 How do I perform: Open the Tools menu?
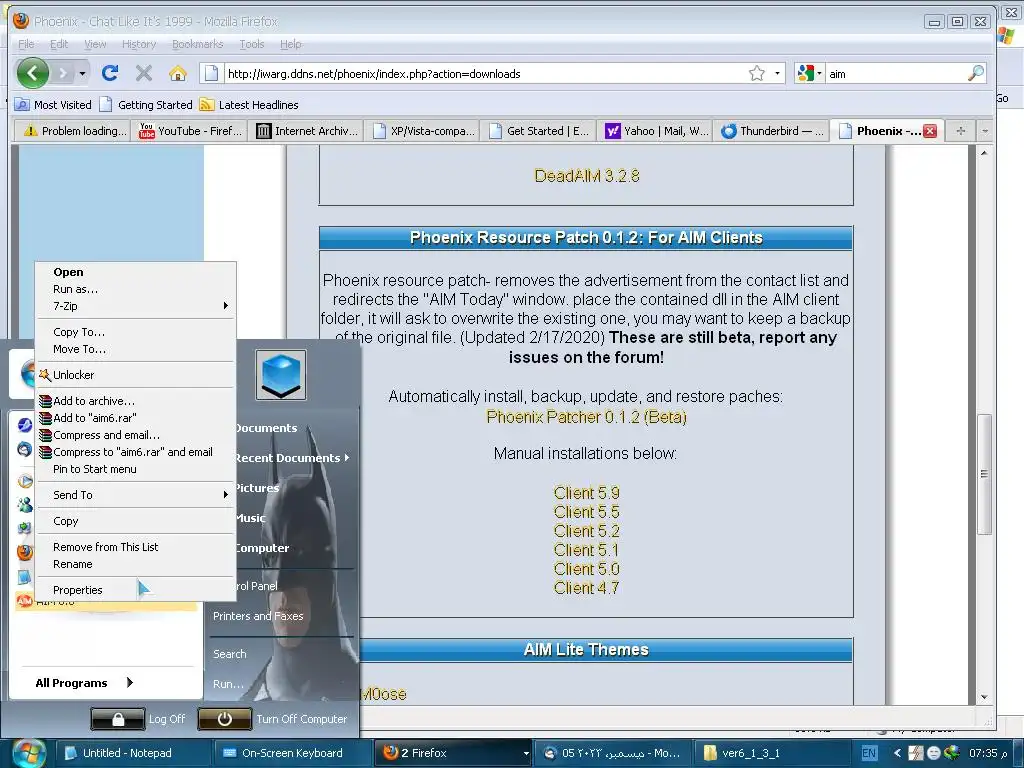(251, 44)
